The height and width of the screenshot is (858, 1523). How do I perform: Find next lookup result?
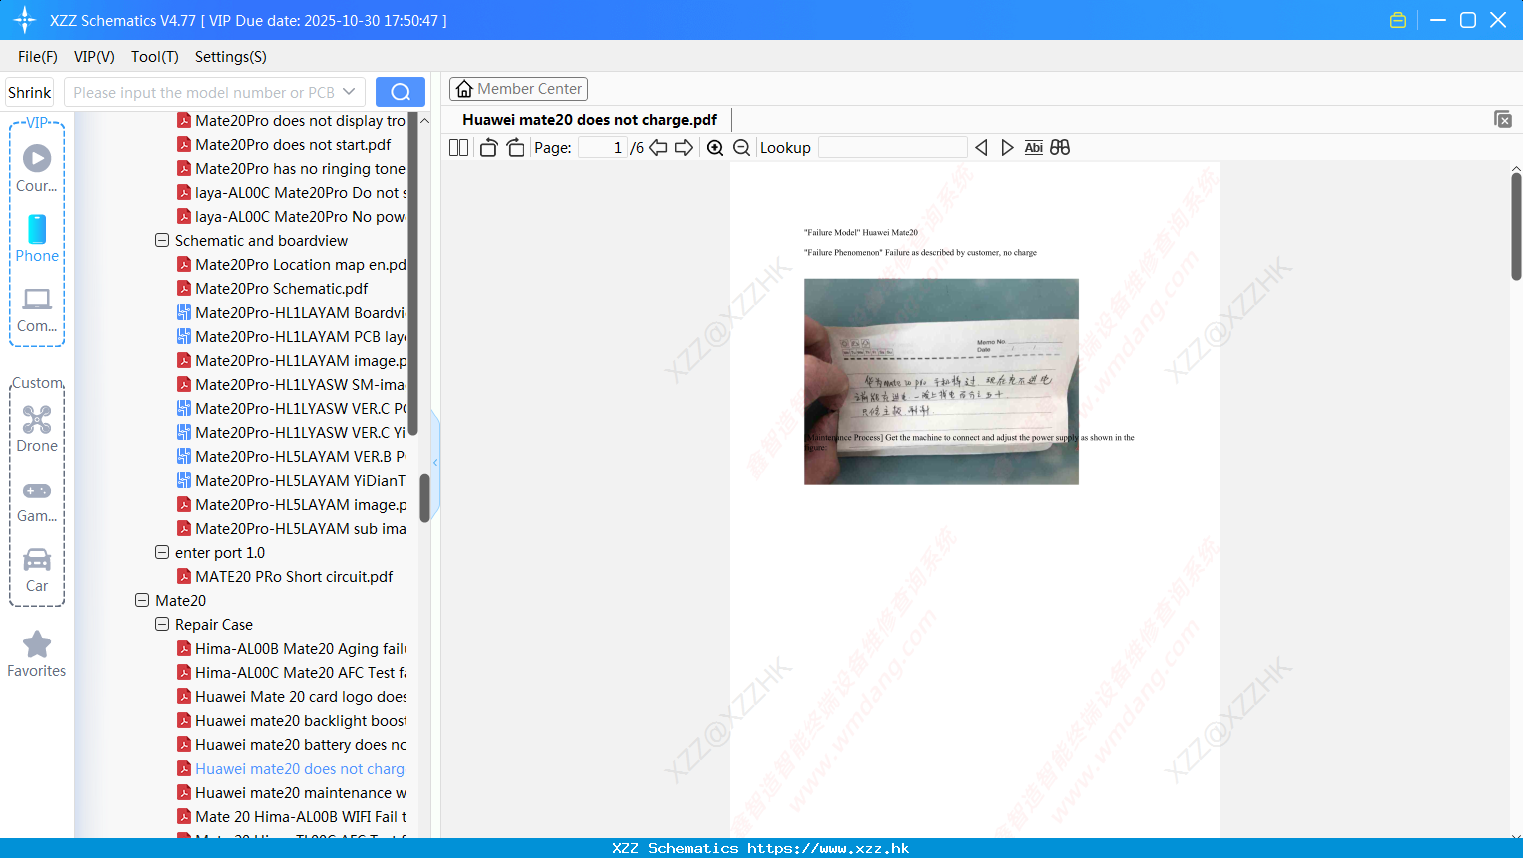[x=1007, y=148]
